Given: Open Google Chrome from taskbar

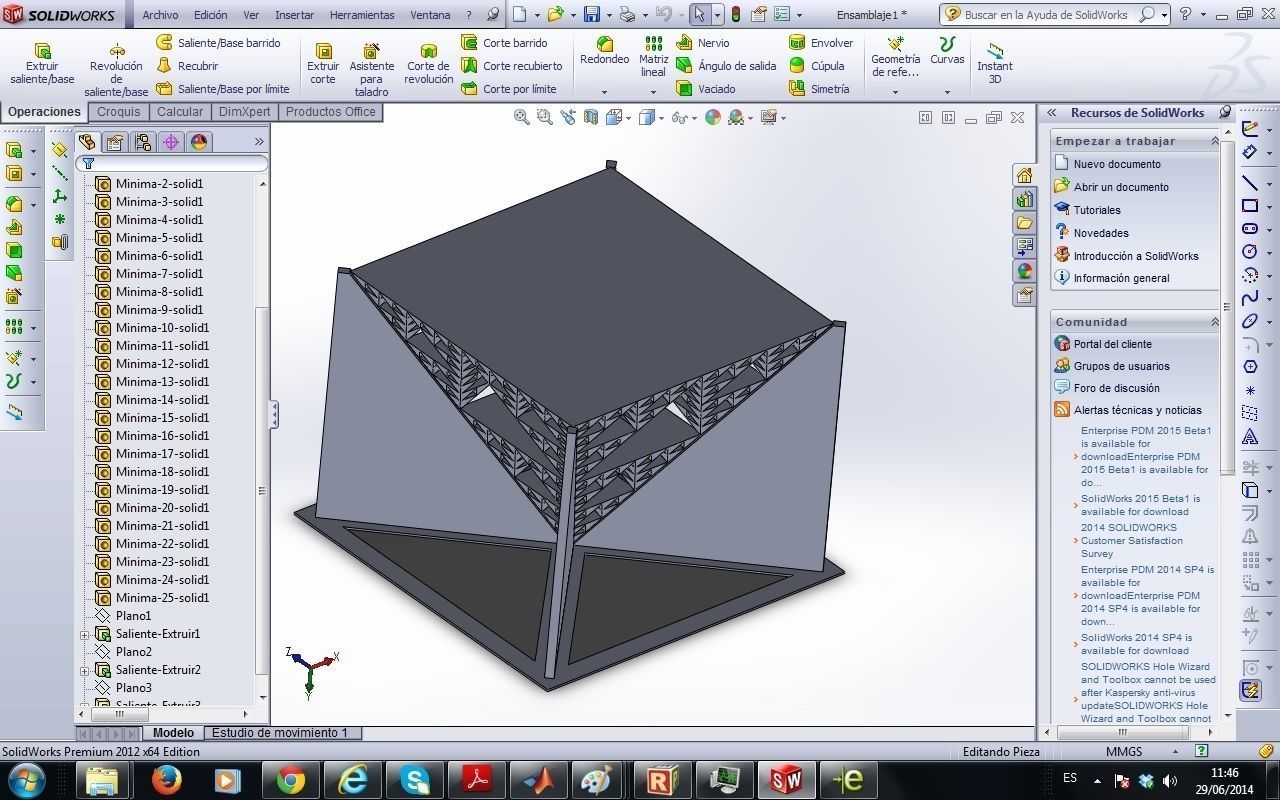Looking at the screenshot, I should [290, 779].
